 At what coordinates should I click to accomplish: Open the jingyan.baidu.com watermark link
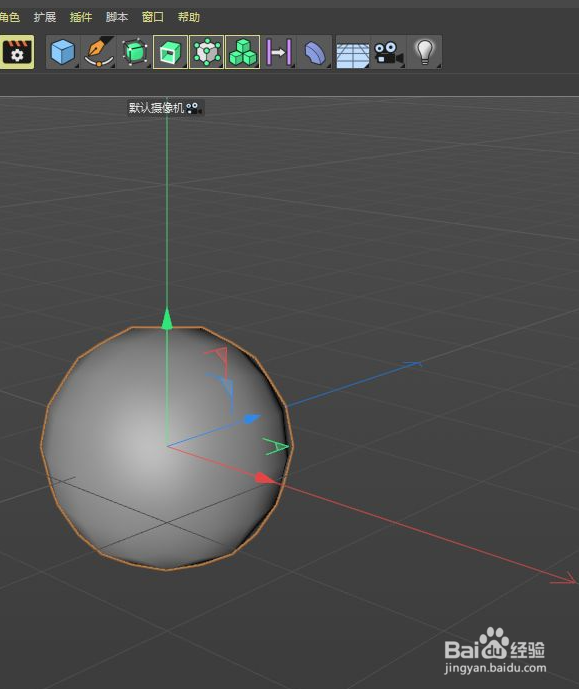click(495, 669)
